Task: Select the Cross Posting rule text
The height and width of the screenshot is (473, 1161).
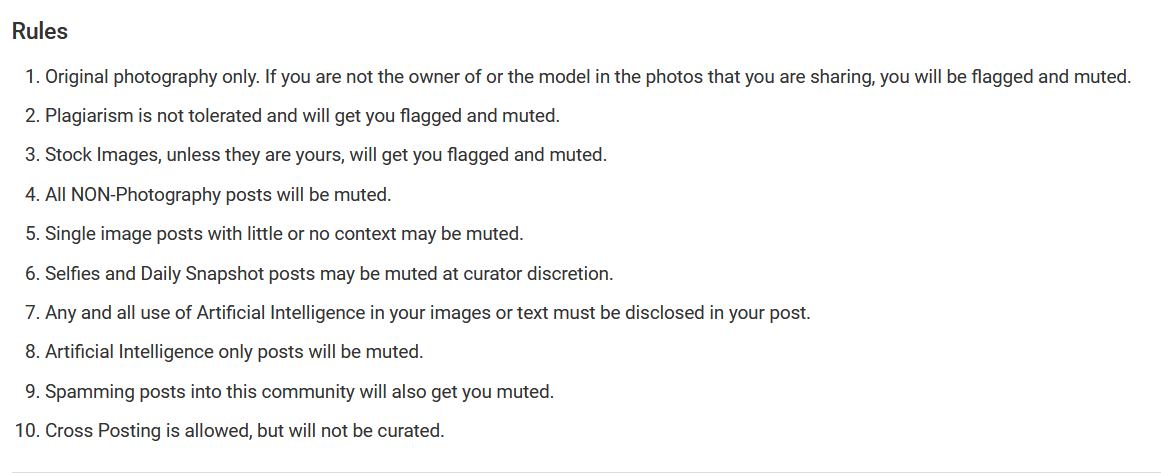Action: [x=244, y=431]
